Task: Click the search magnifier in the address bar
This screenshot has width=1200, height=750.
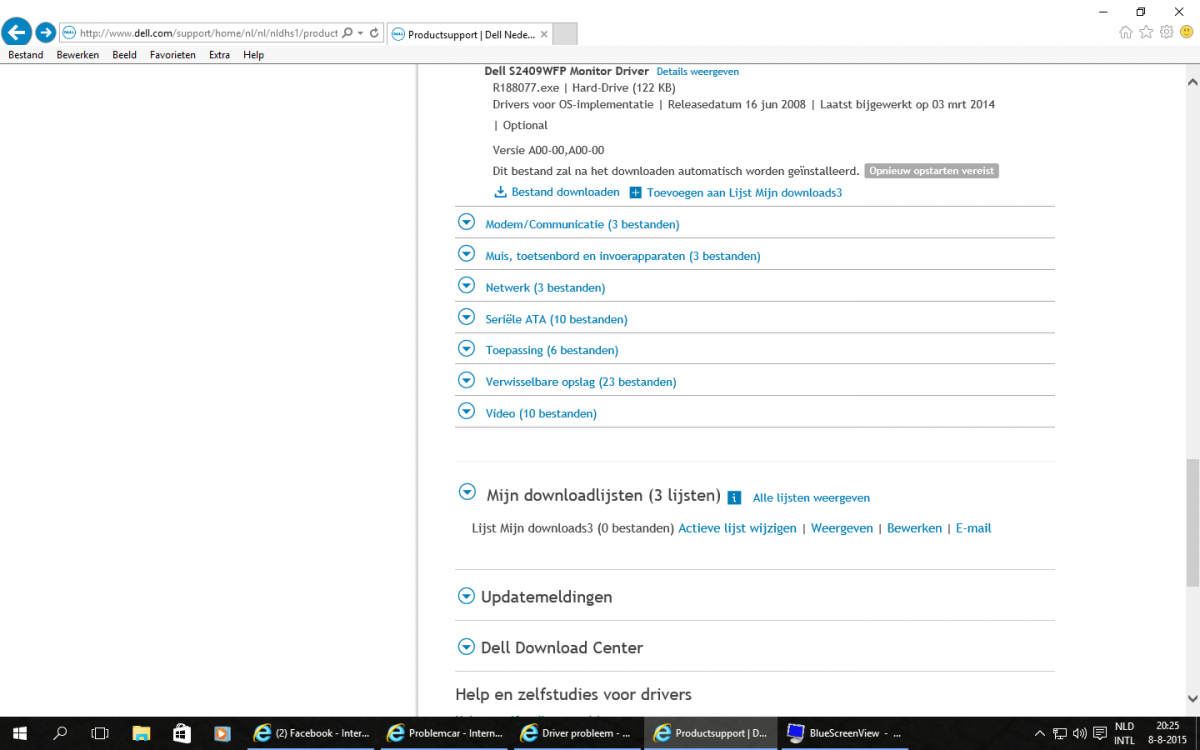Action: click(x=347, y=33)
